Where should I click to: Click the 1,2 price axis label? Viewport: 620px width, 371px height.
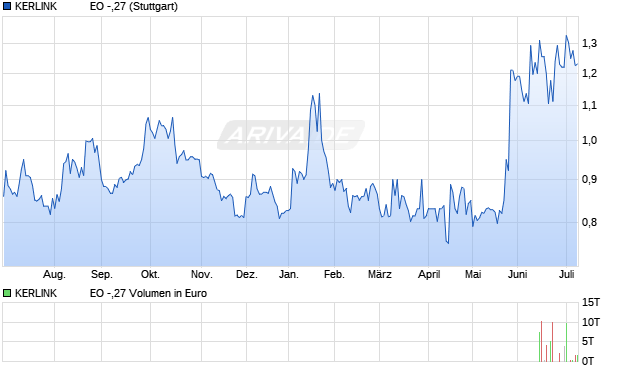(x=590, y=74)
